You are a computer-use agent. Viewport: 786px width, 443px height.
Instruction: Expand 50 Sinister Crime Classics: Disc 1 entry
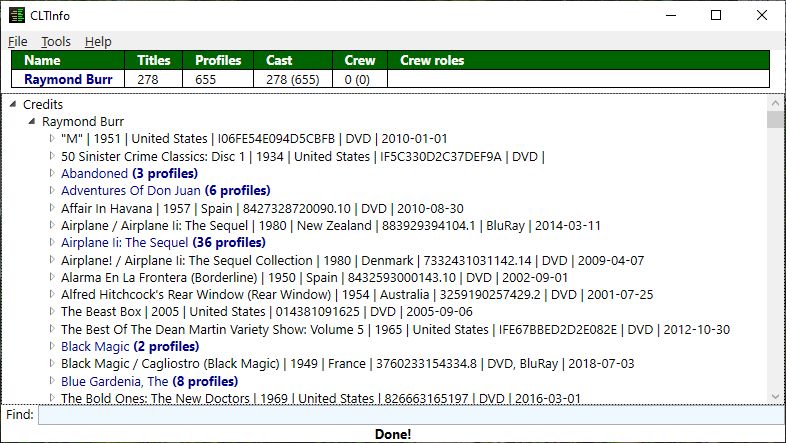pos(52,156)
